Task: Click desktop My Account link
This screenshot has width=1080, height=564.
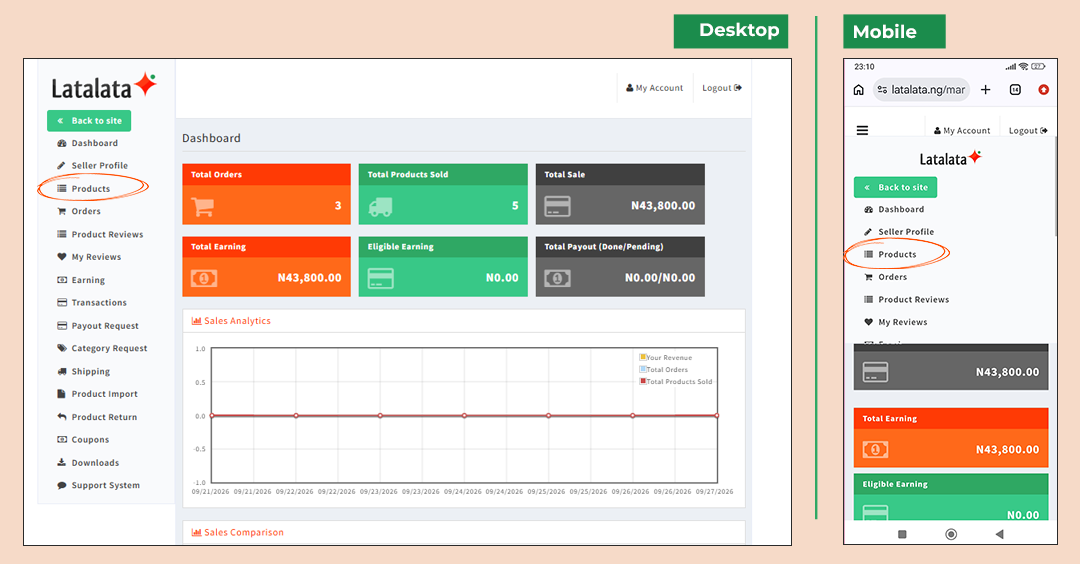Action: tap(654, 88)
